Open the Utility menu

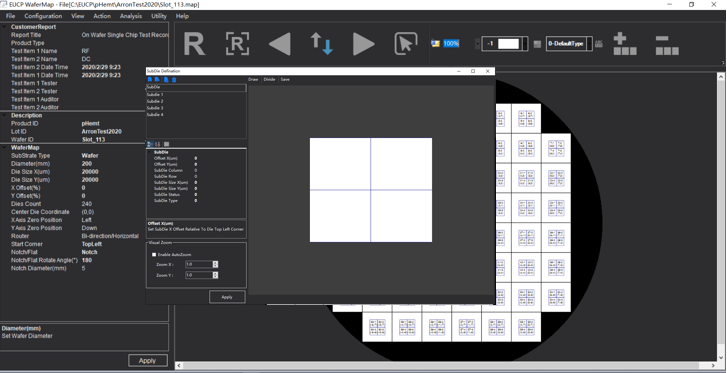pos(159,16)
